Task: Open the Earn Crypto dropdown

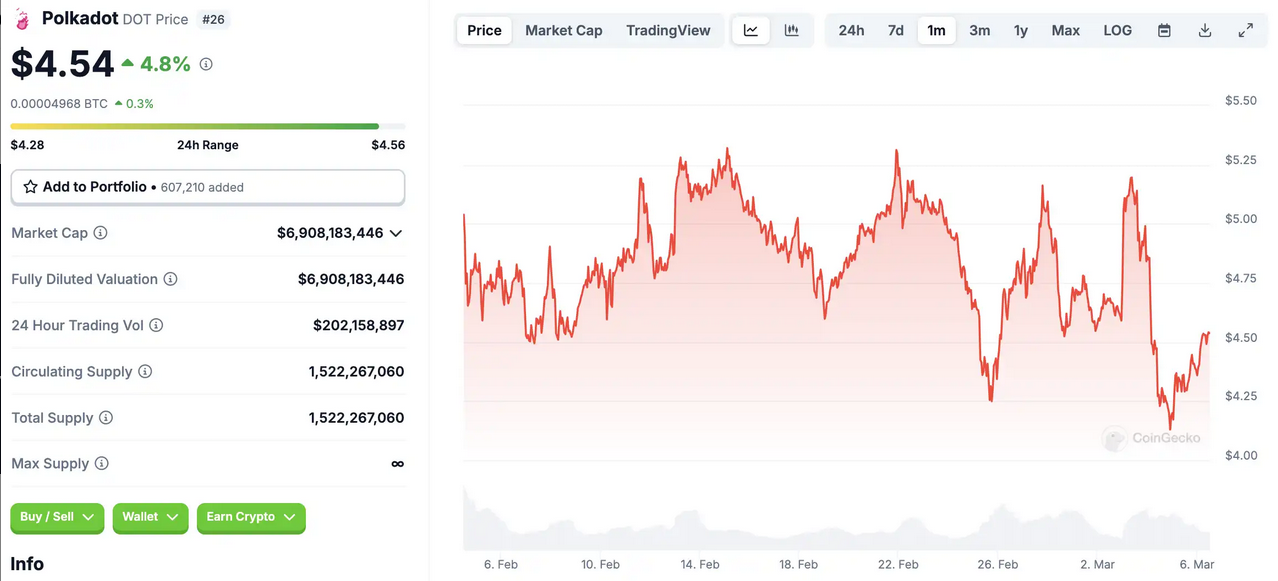Action: click(250, 517)
